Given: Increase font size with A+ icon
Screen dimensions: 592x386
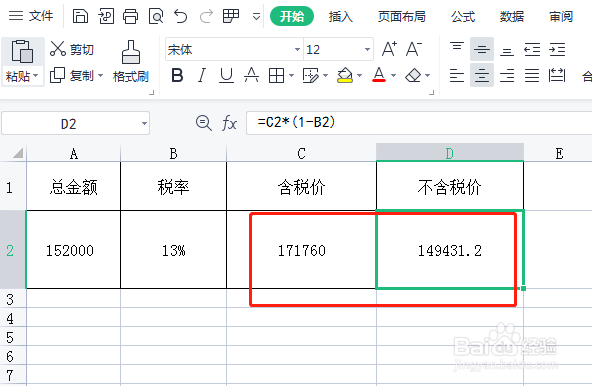Looking at the screenshot, I should [389, 49].
